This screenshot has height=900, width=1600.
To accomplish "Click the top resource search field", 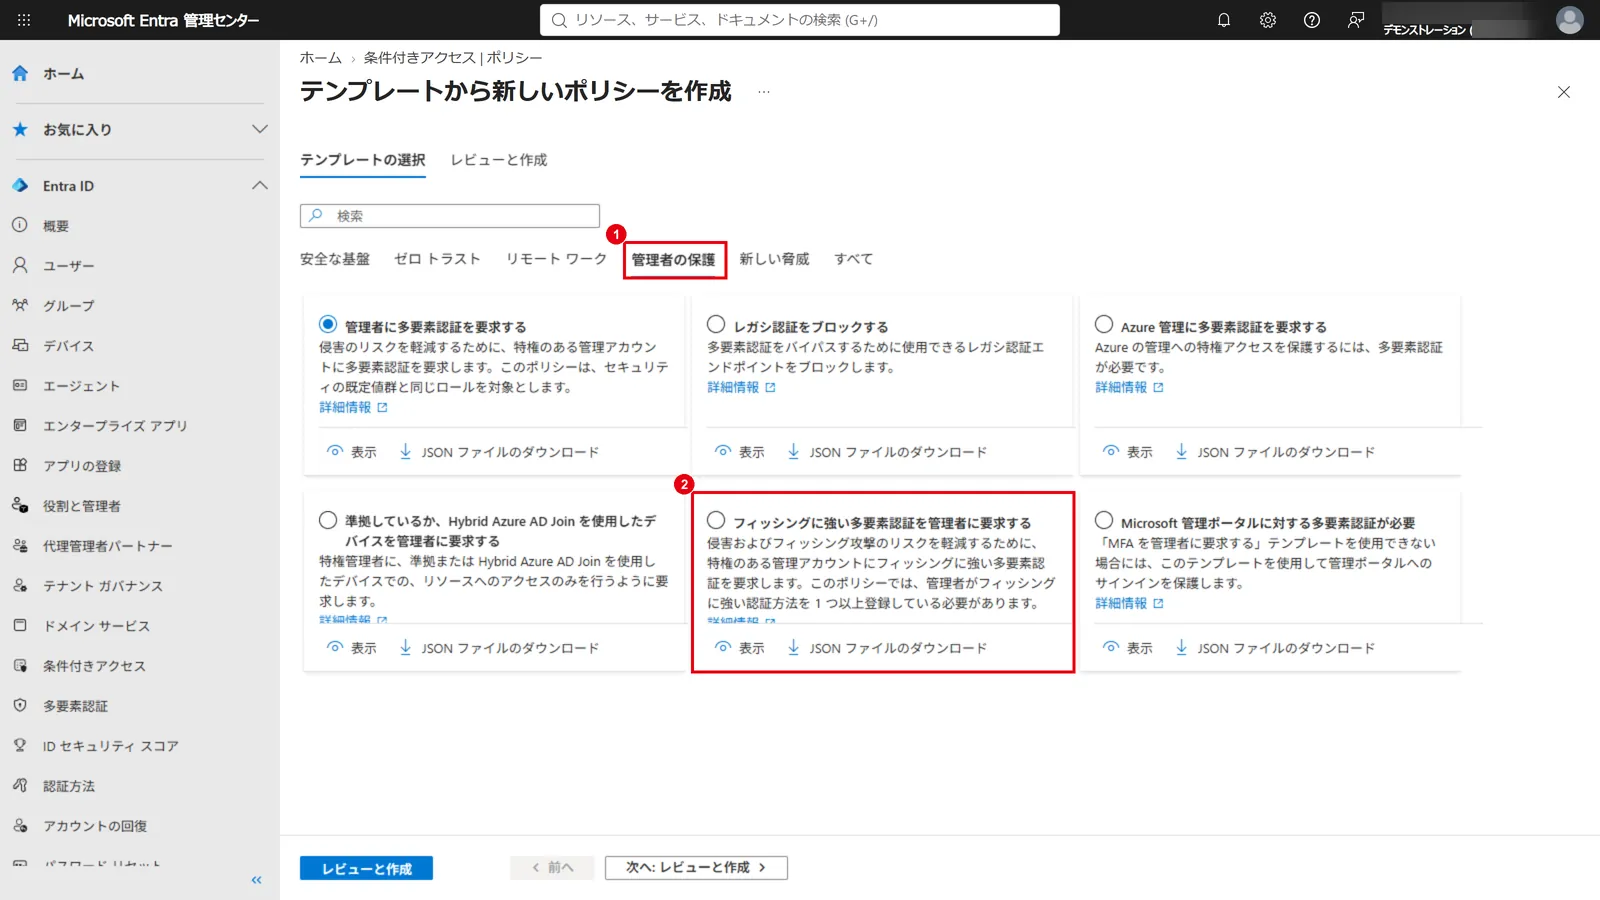I will tap(800, 20).
